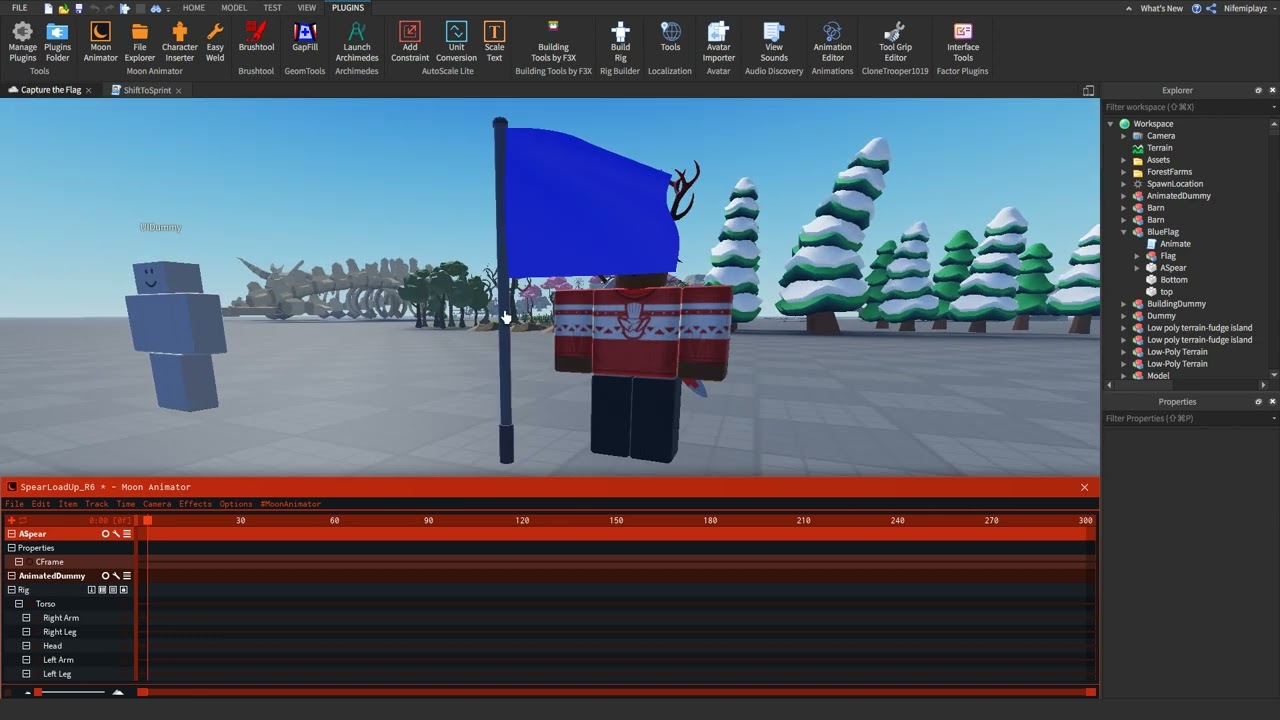The width and height of the screenshot is (1280, 720).
Task: Open the Animation Editor plugin
Action: pos(832,42)
